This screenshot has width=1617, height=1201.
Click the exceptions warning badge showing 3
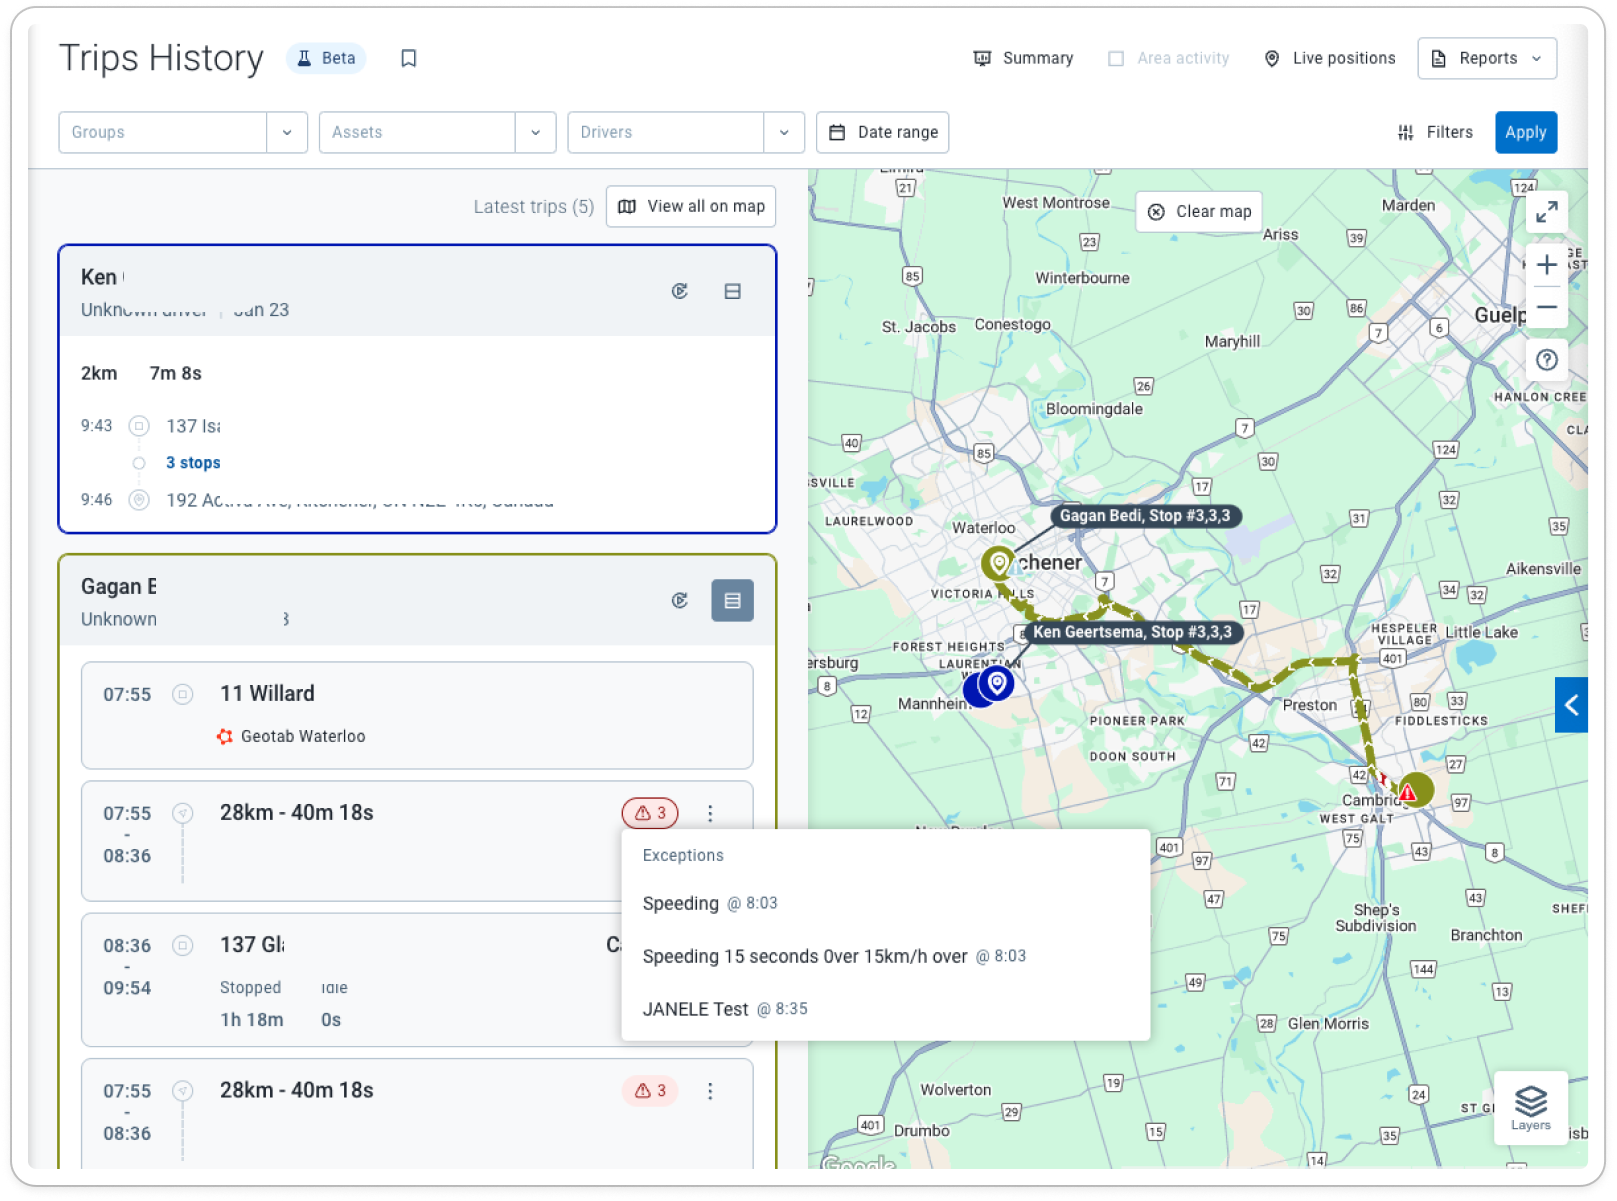click(650, 813)
